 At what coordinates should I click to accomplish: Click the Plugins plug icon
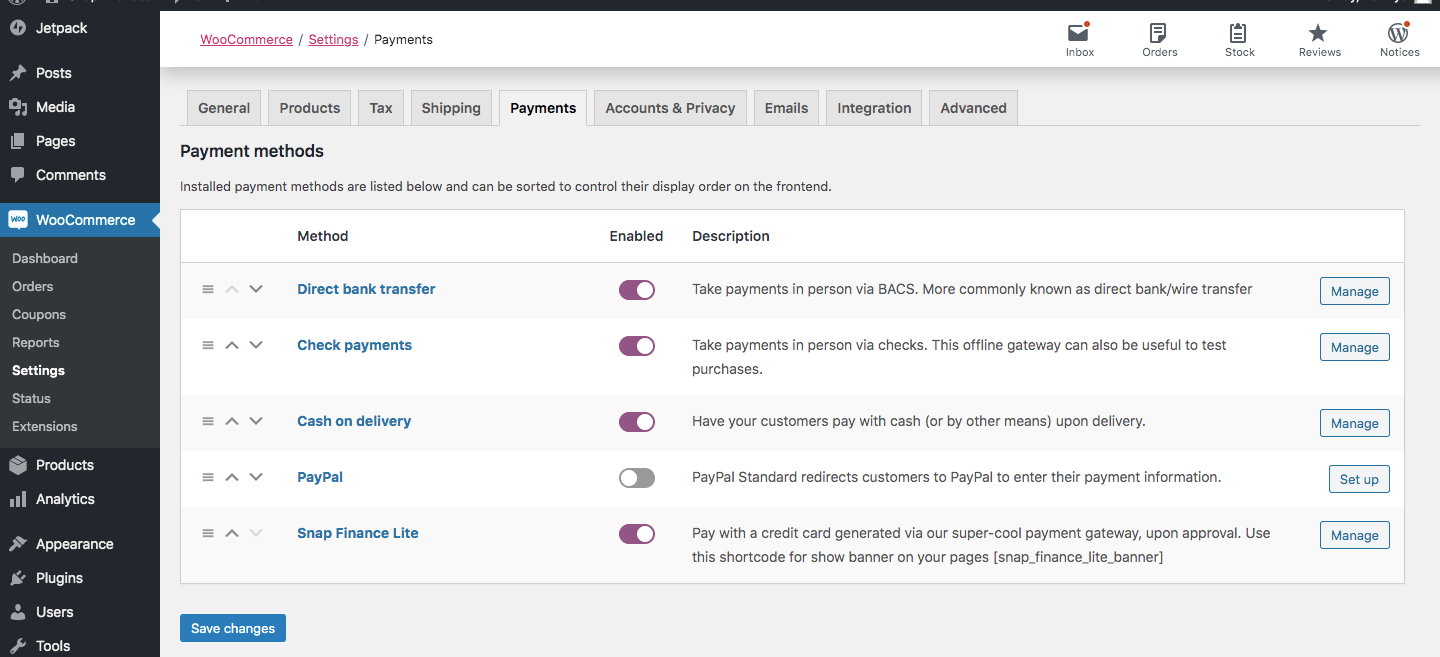(18, 578)
